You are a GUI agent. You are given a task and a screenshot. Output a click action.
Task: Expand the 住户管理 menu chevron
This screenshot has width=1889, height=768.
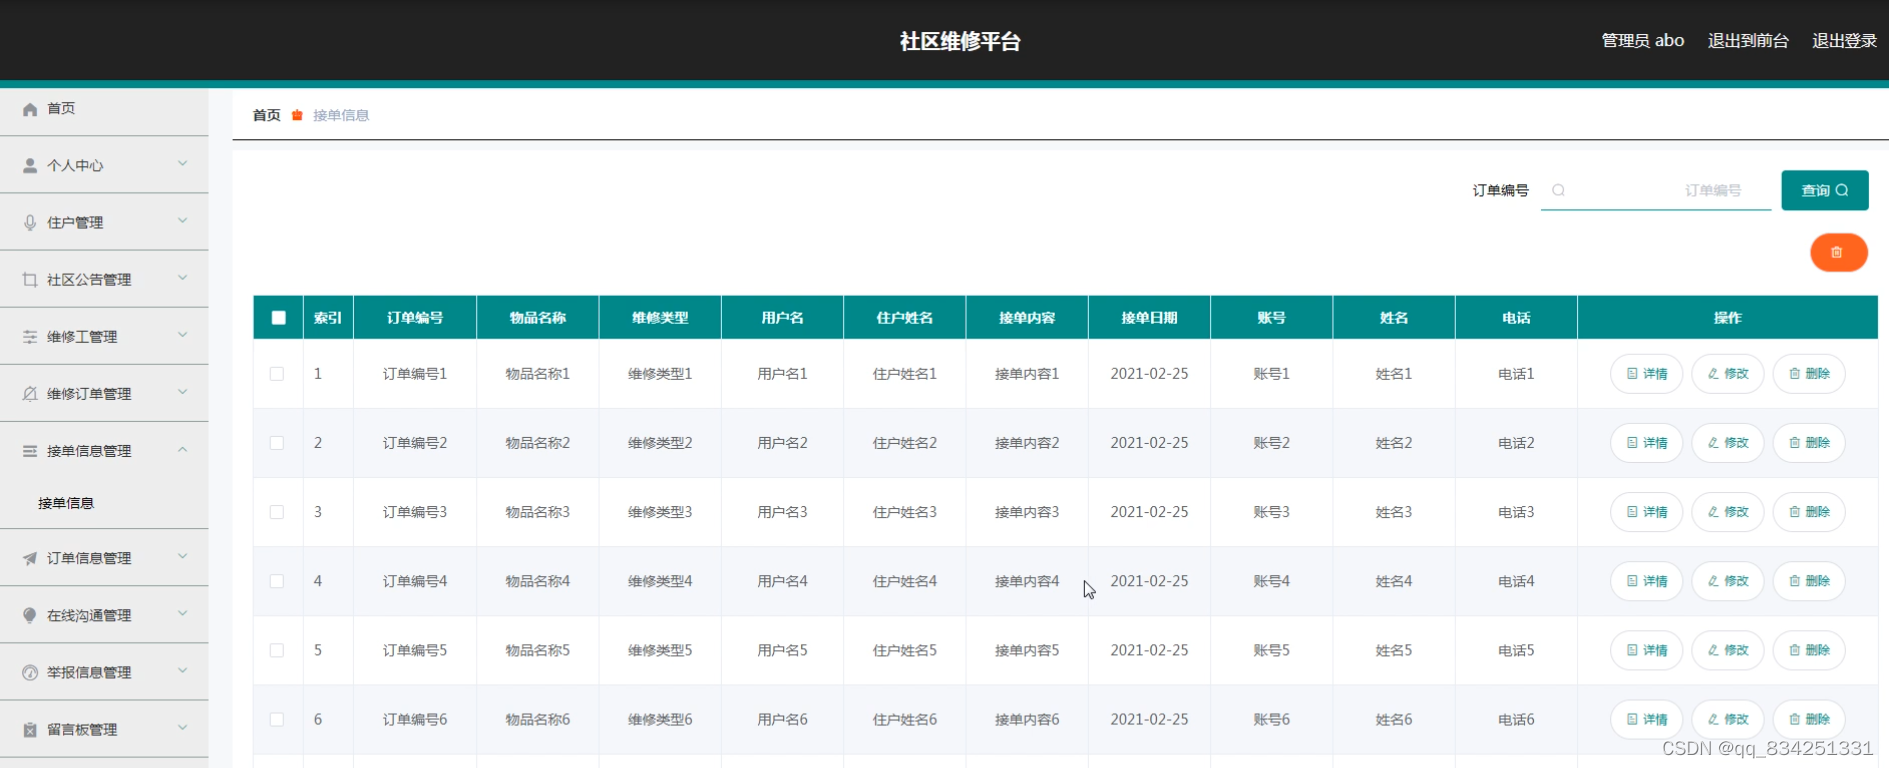pyautogui.click(x=183, y=221)
